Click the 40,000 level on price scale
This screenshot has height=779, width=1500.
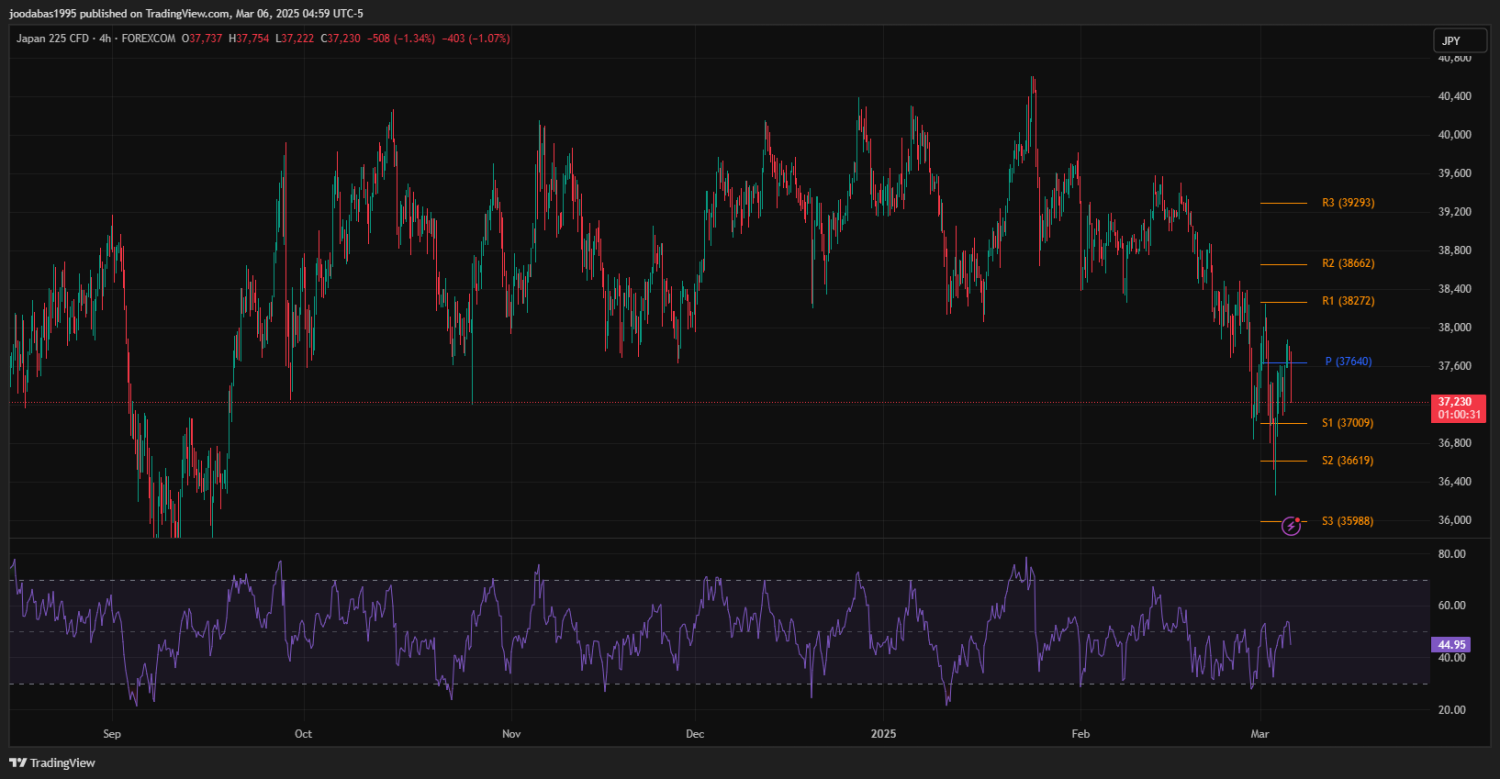[1454, 135]
